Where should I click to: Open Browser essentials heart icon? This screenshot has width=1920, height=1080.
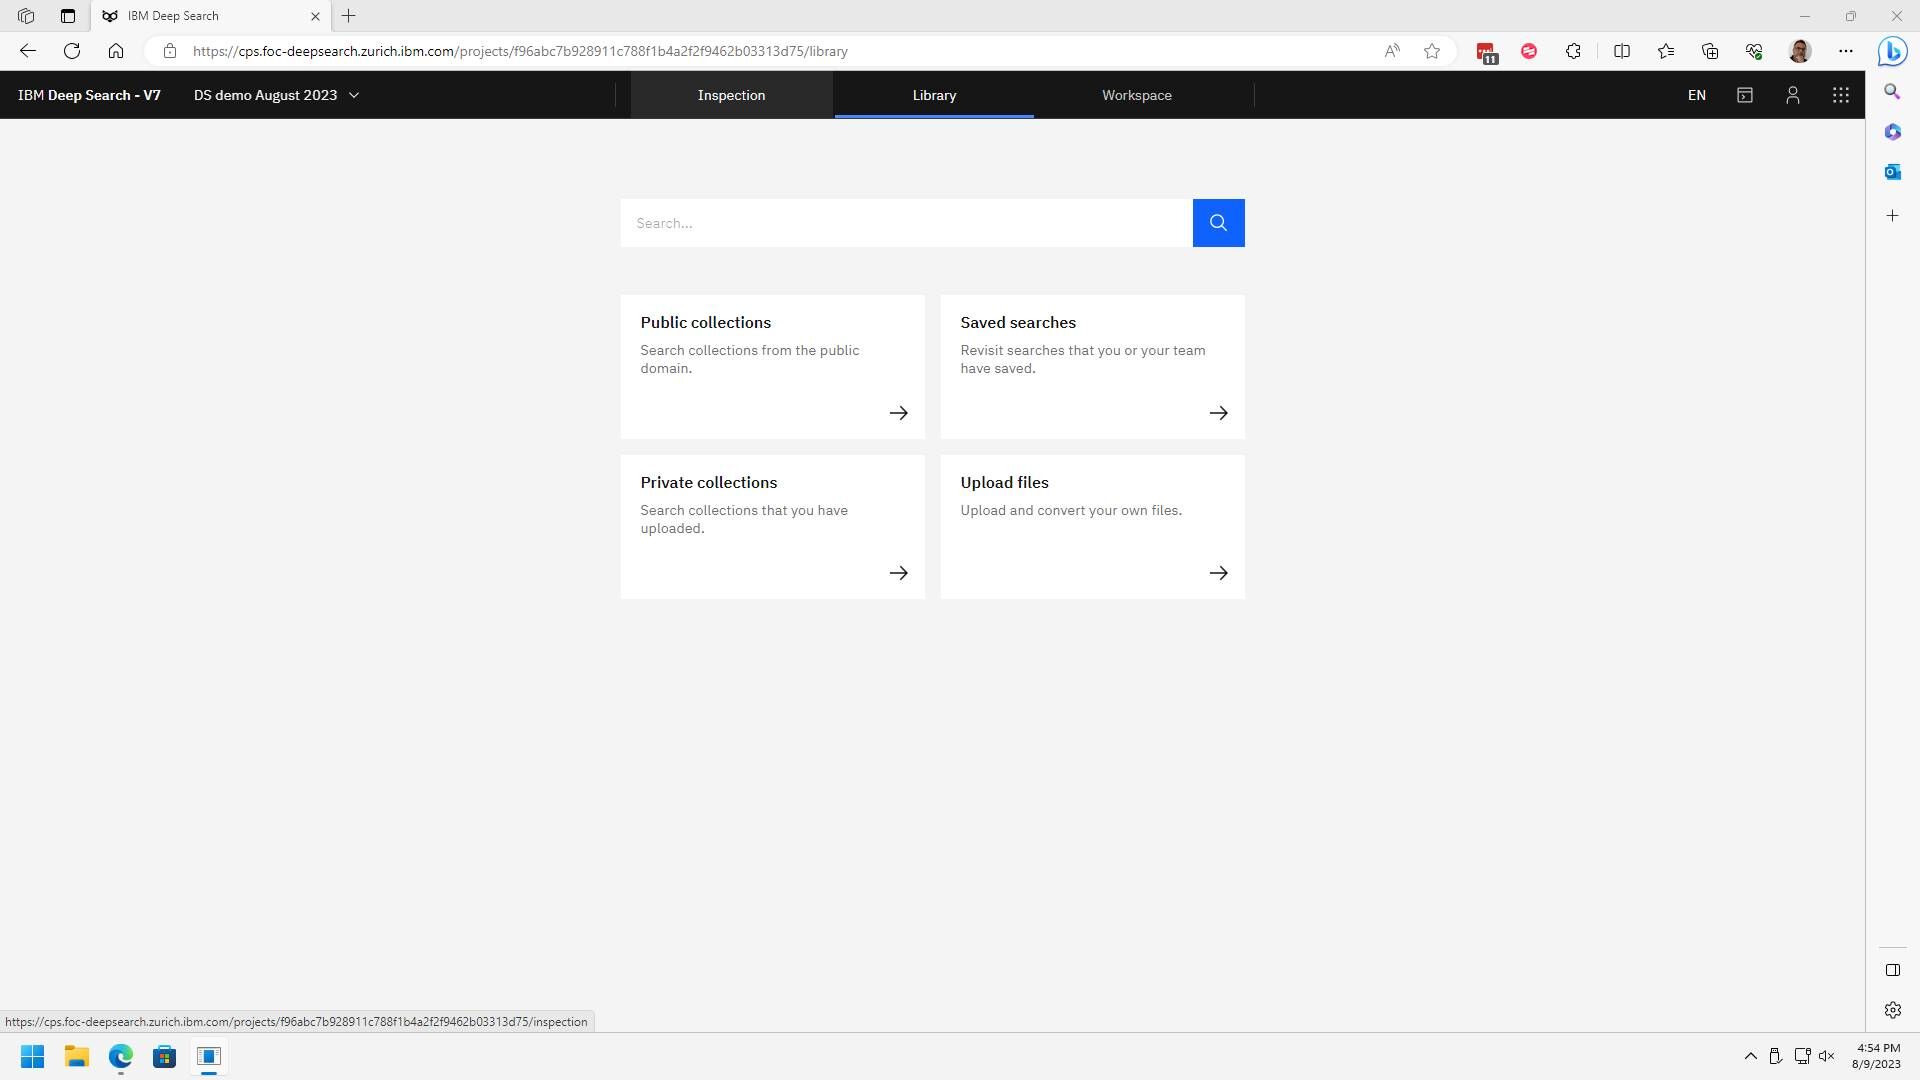click(x=1754, y=51)
